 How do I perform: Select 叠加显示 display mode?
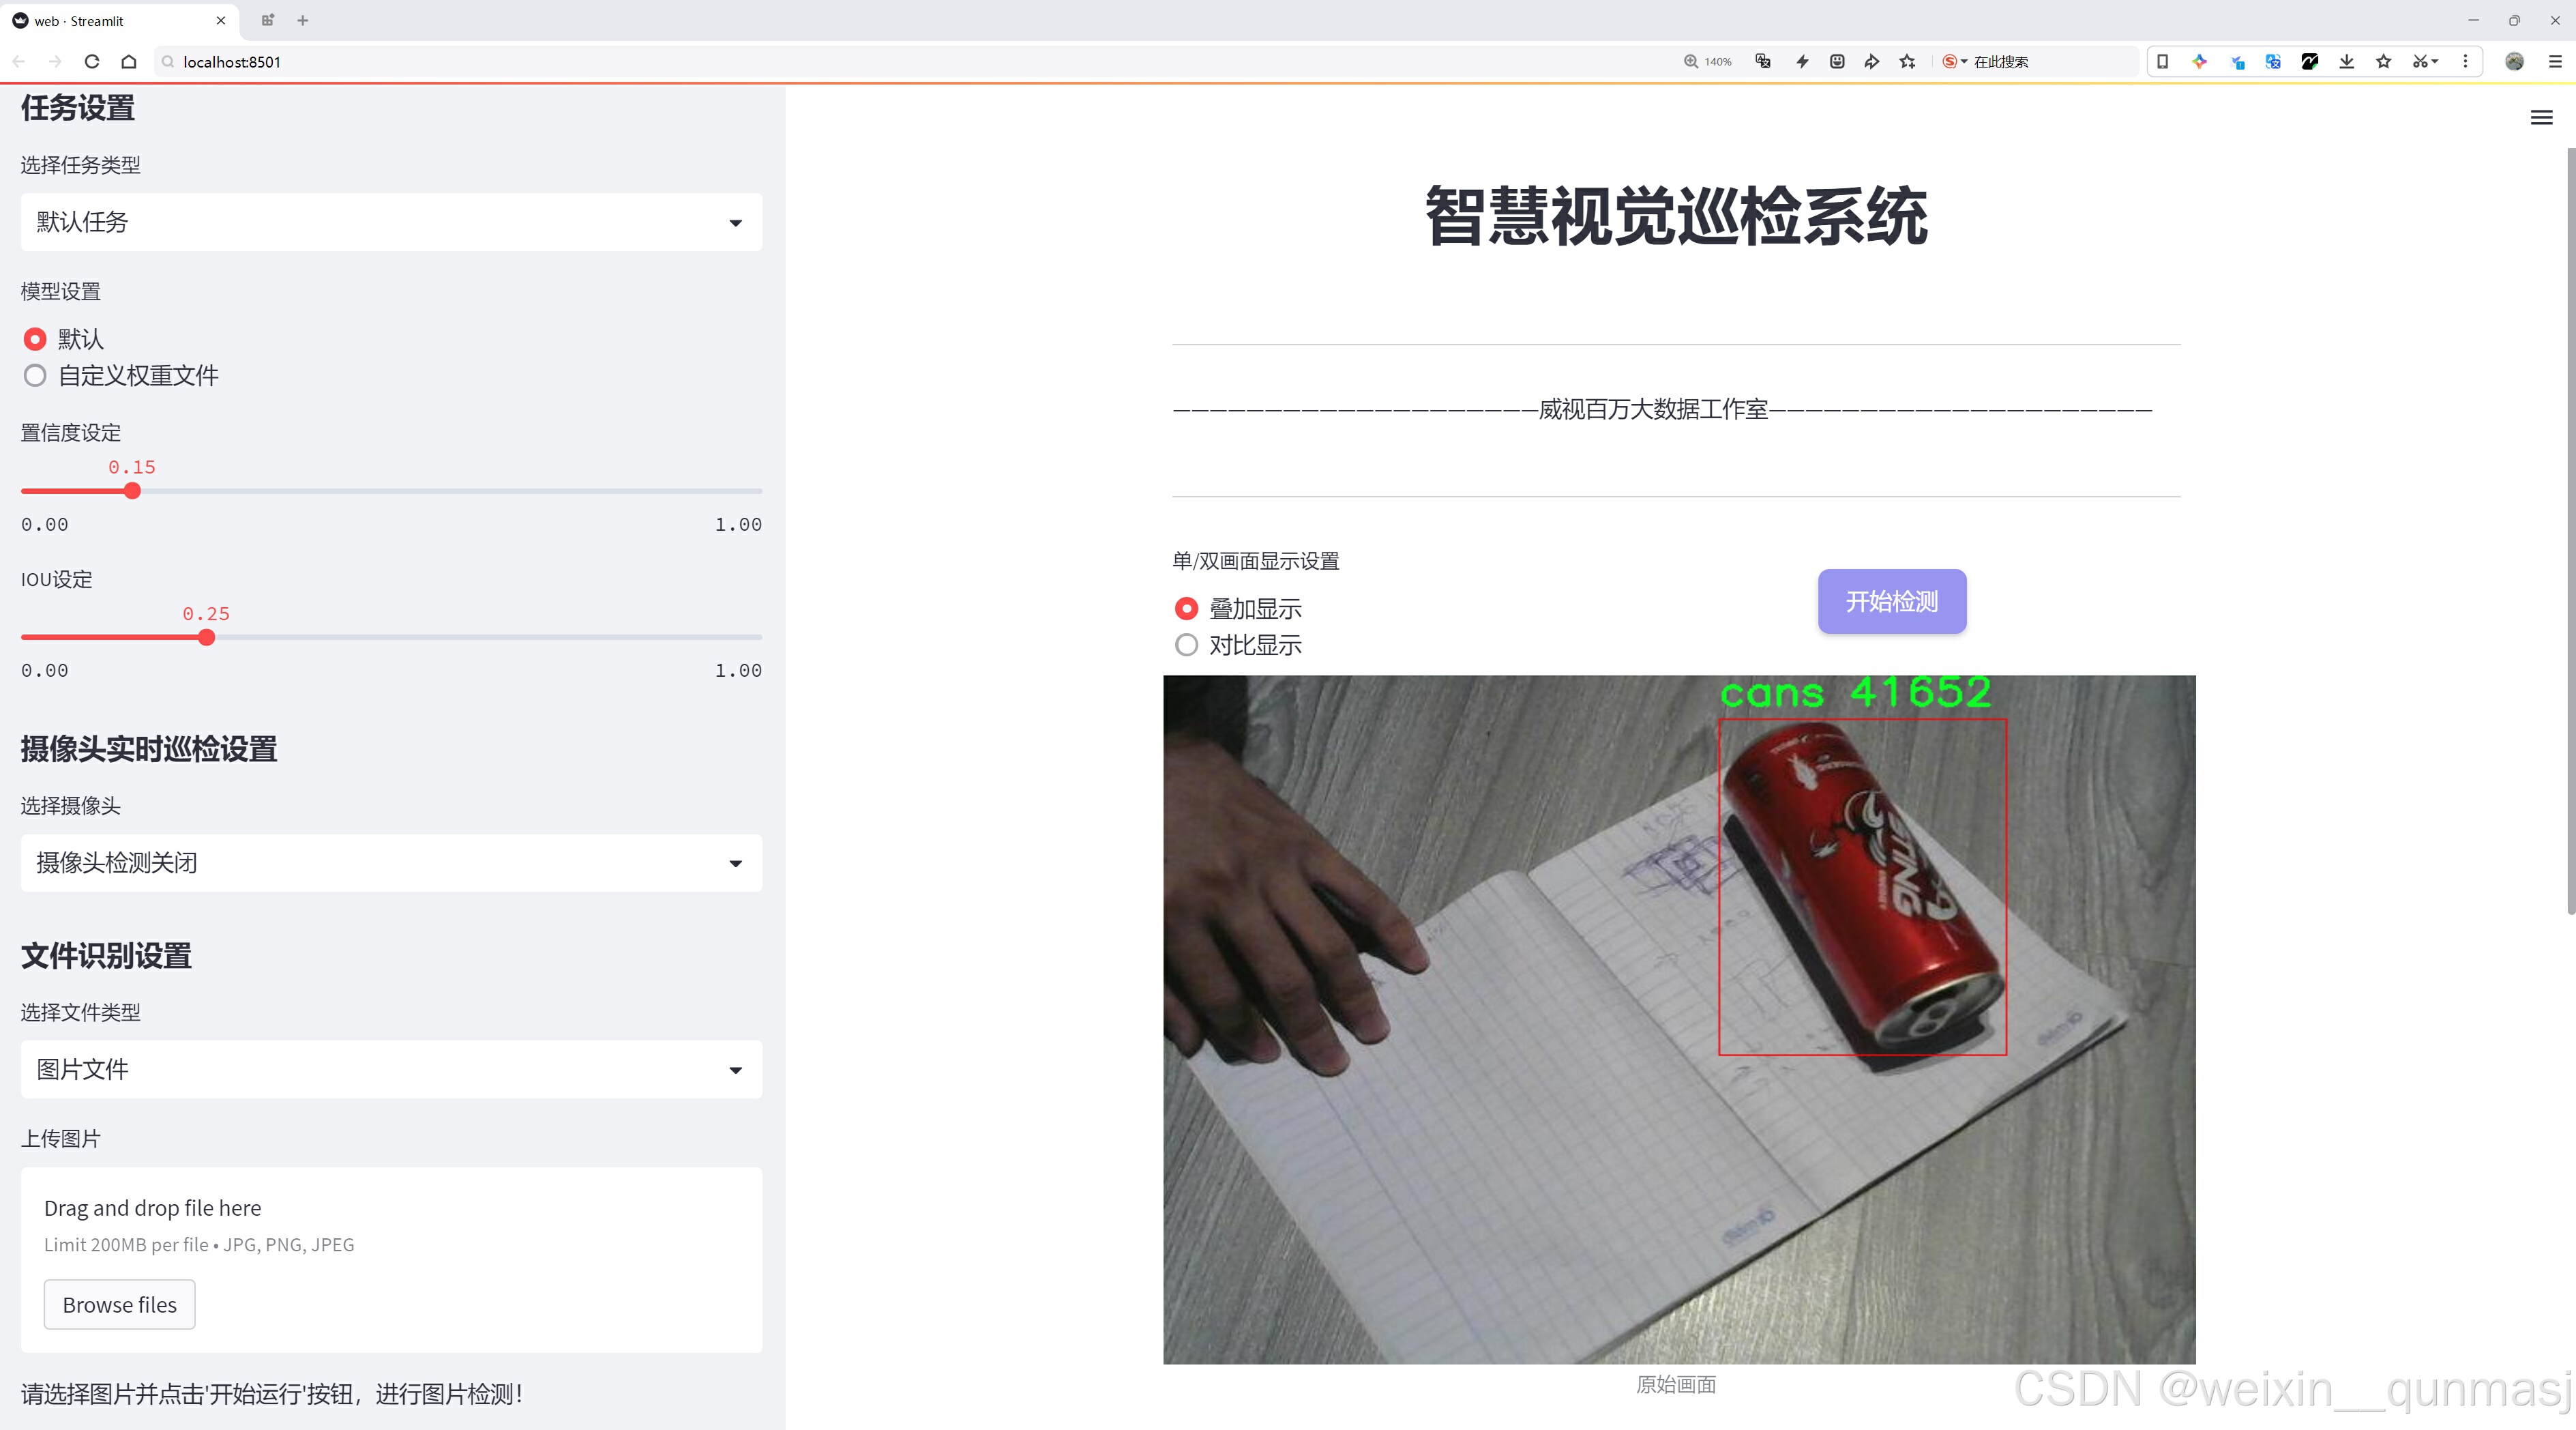[x=1186, y=608]
